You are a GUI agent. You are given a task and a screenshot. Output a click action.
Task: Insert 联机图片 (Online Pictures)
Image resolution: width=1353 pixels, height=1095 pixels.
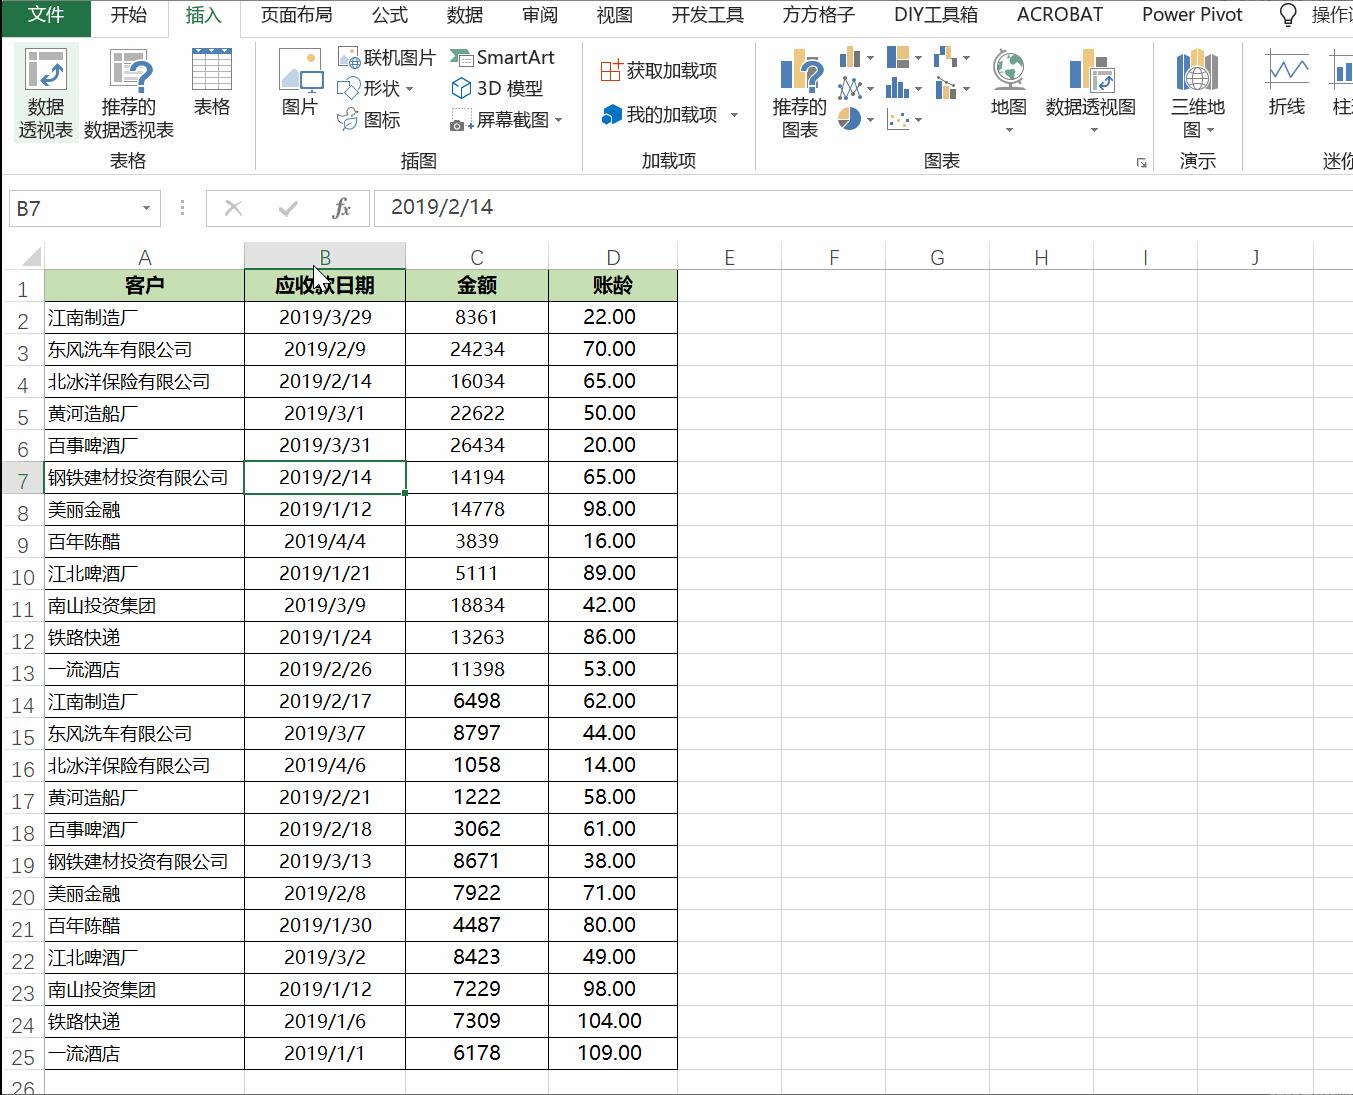point(390,57)
